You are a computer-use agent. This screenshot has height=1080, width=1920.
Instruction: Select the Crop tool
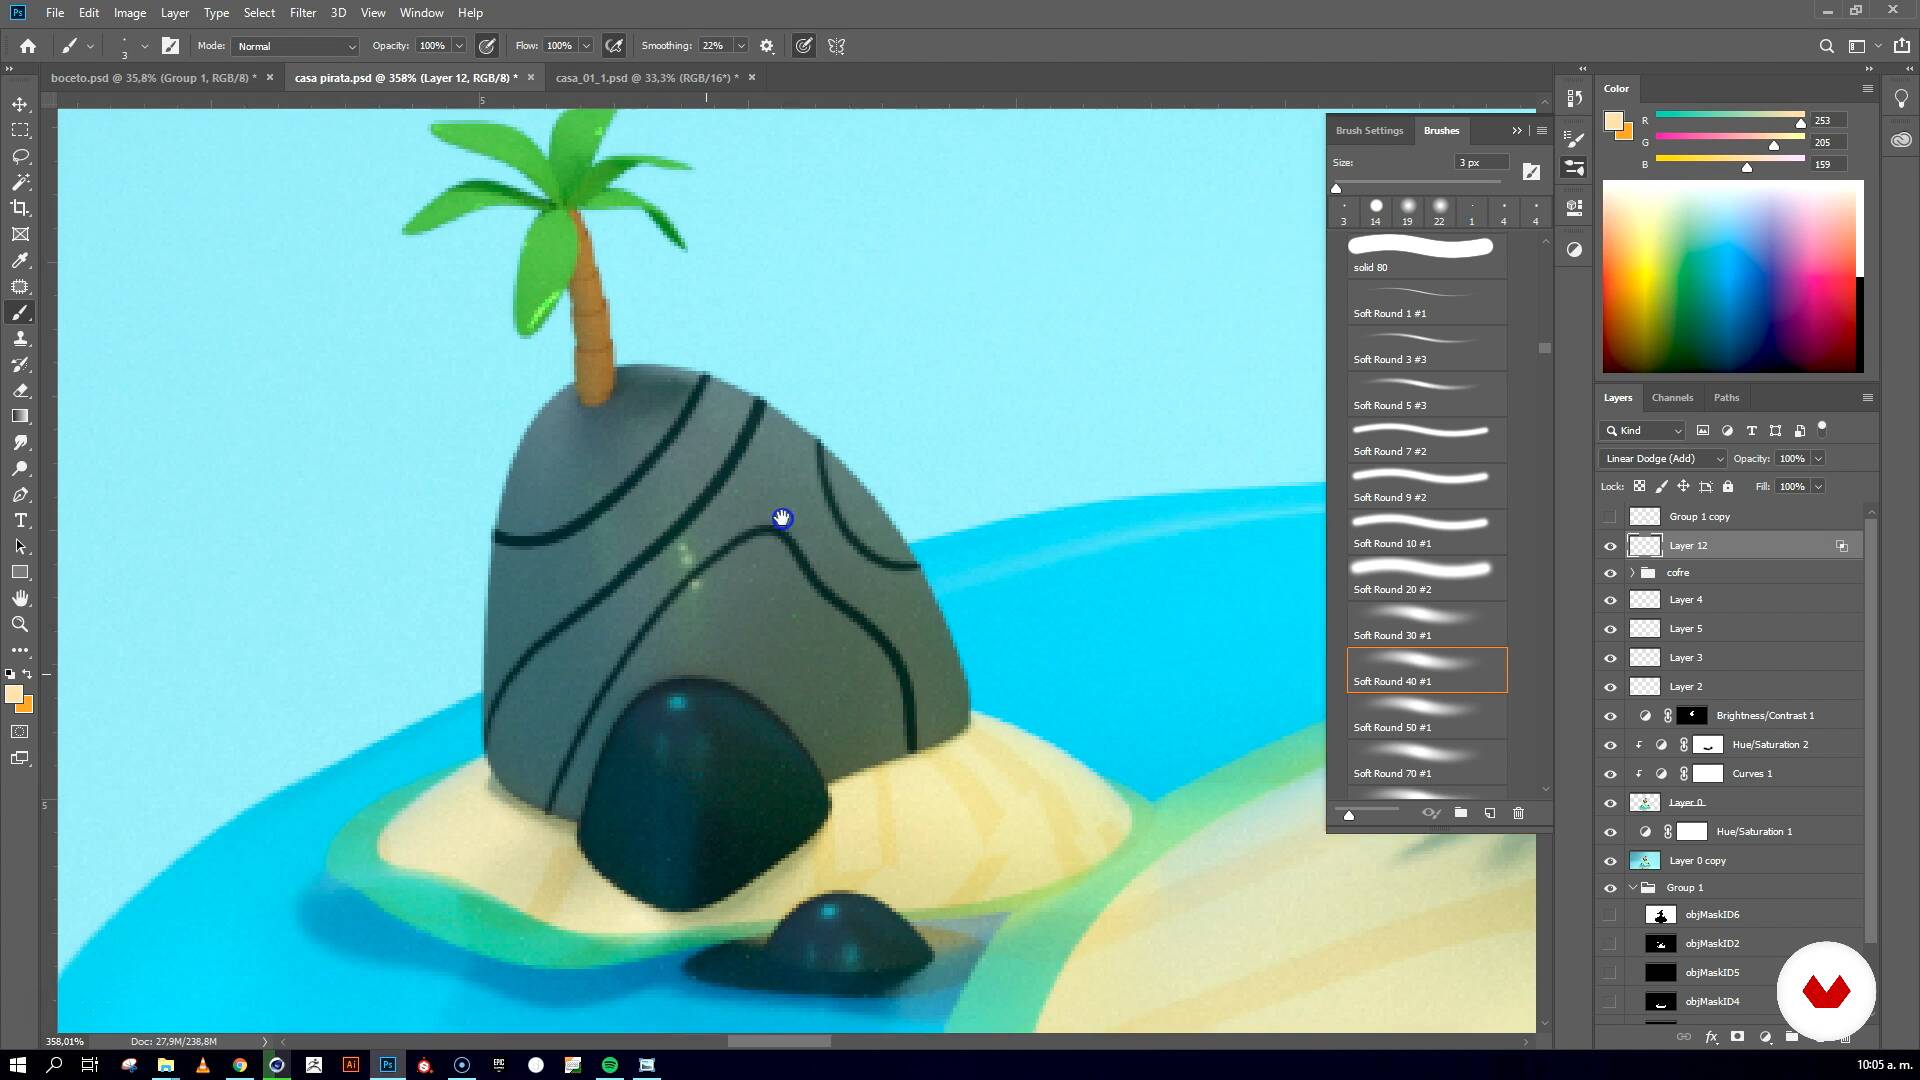click(x=20, y=208)
